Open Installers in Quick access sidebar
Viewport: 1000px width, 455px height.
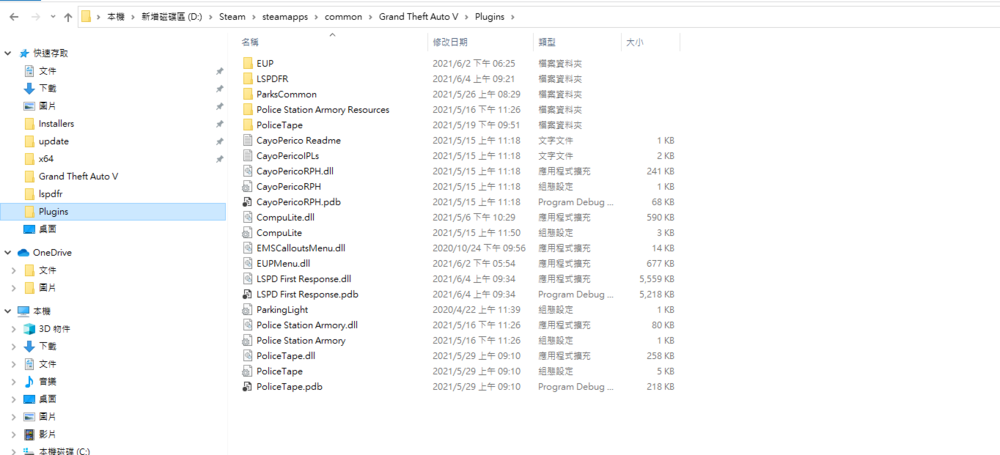click(x=56, y=124)
